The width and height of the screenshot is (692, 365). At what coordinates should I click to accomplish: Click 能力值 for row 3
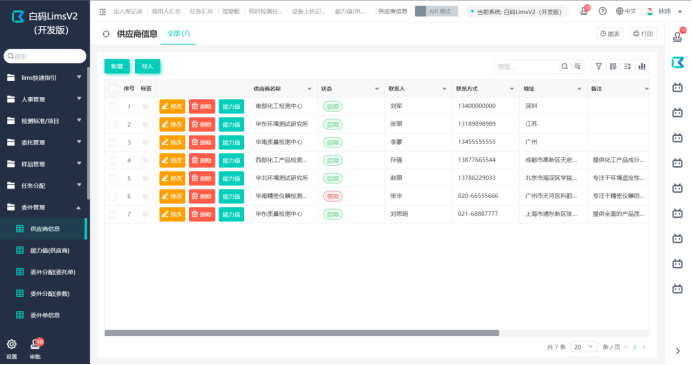coord(231,143)
